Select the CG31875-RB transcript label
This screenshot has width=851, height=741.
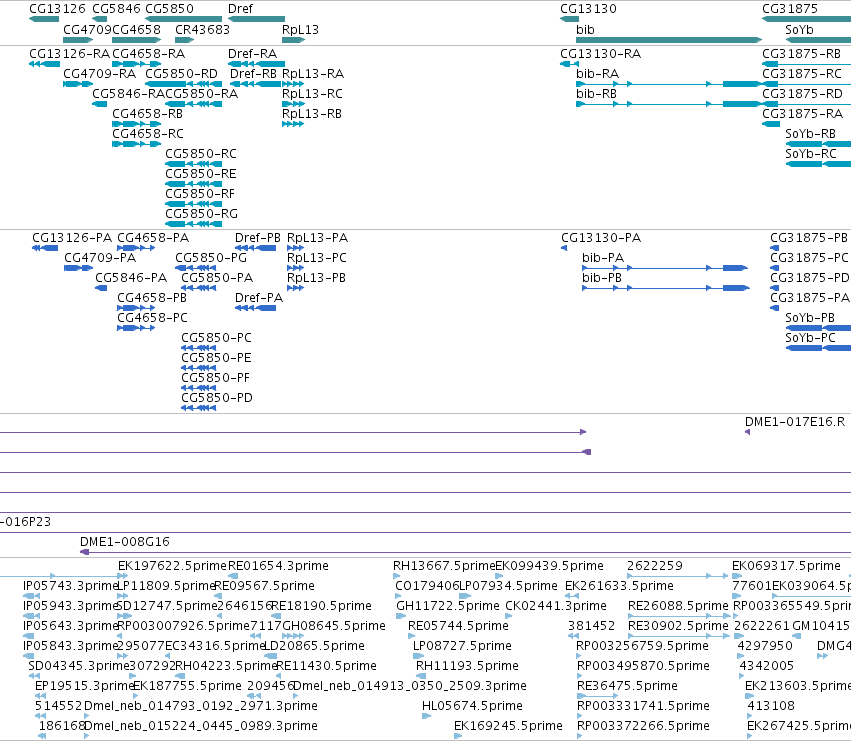(x=801, y=54)
